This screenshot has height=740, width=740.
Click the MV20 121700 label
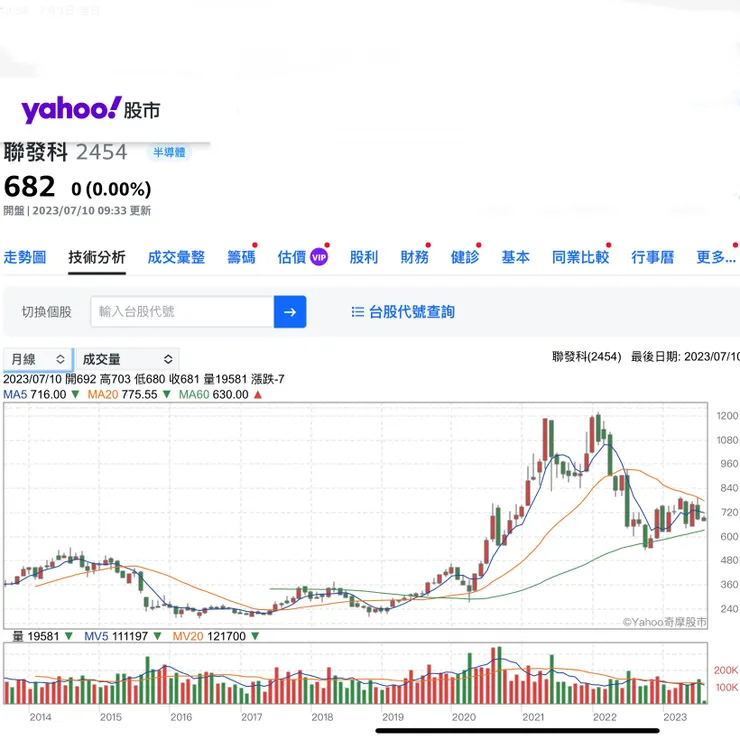[x=209, y=637]
